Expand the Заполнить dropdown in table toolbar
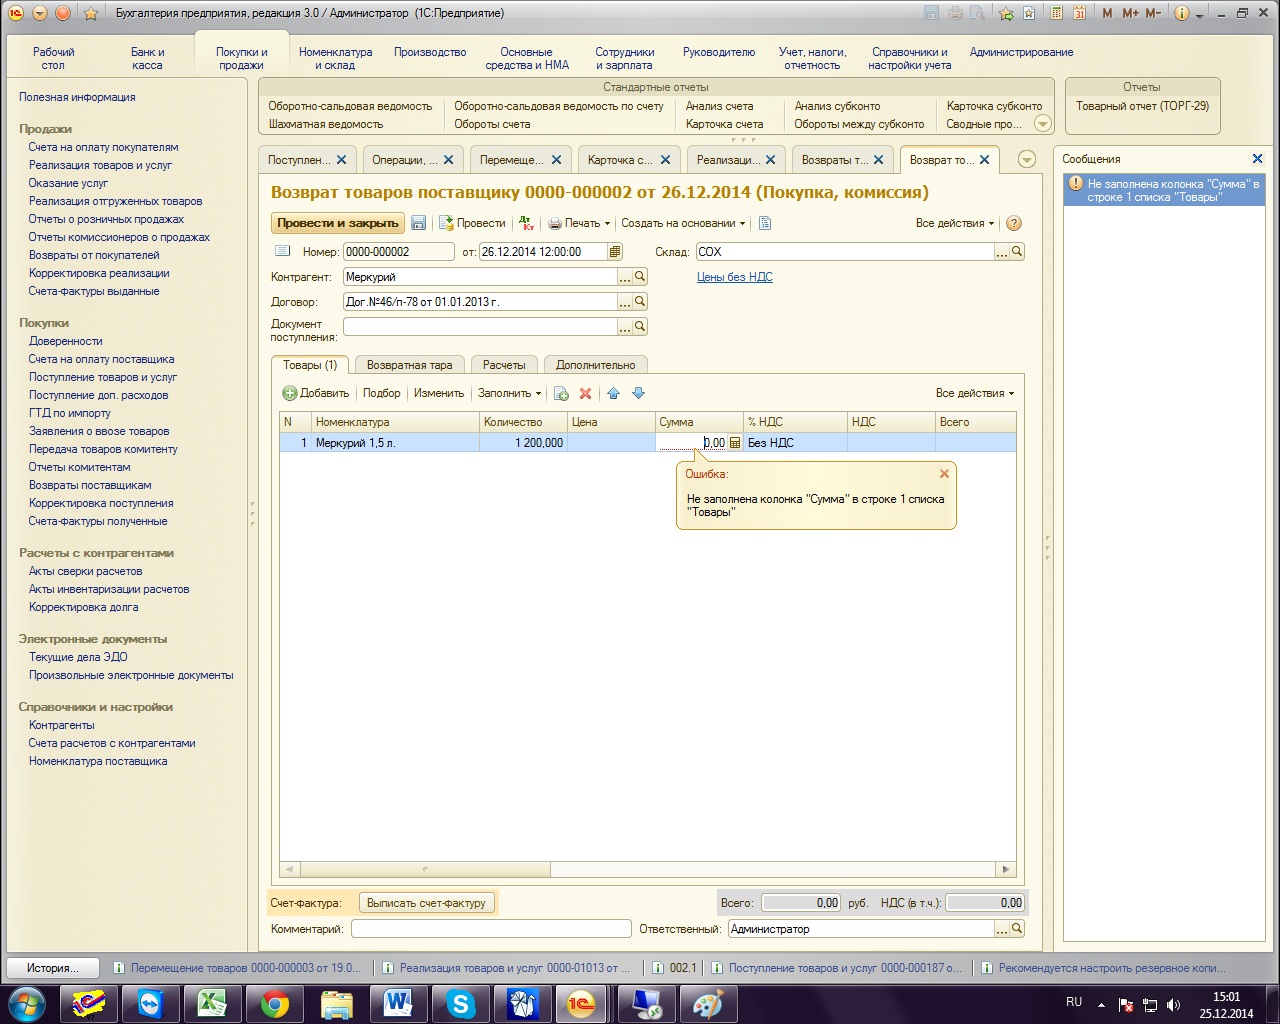 coord(509,394)
